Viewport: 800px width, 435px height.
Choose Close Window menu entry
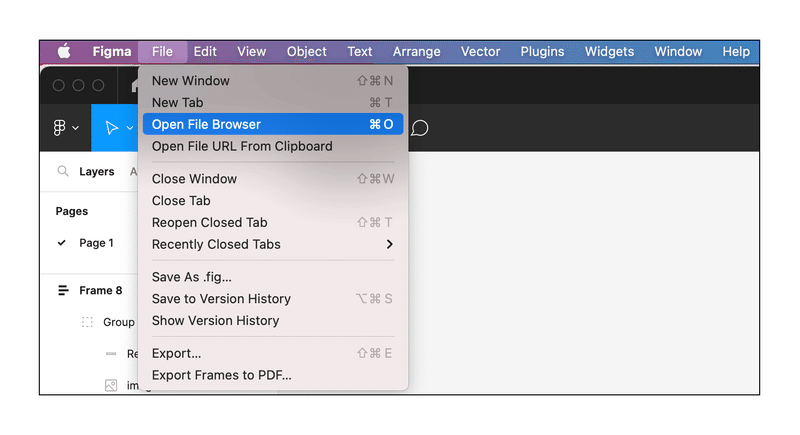click(273, 179)
